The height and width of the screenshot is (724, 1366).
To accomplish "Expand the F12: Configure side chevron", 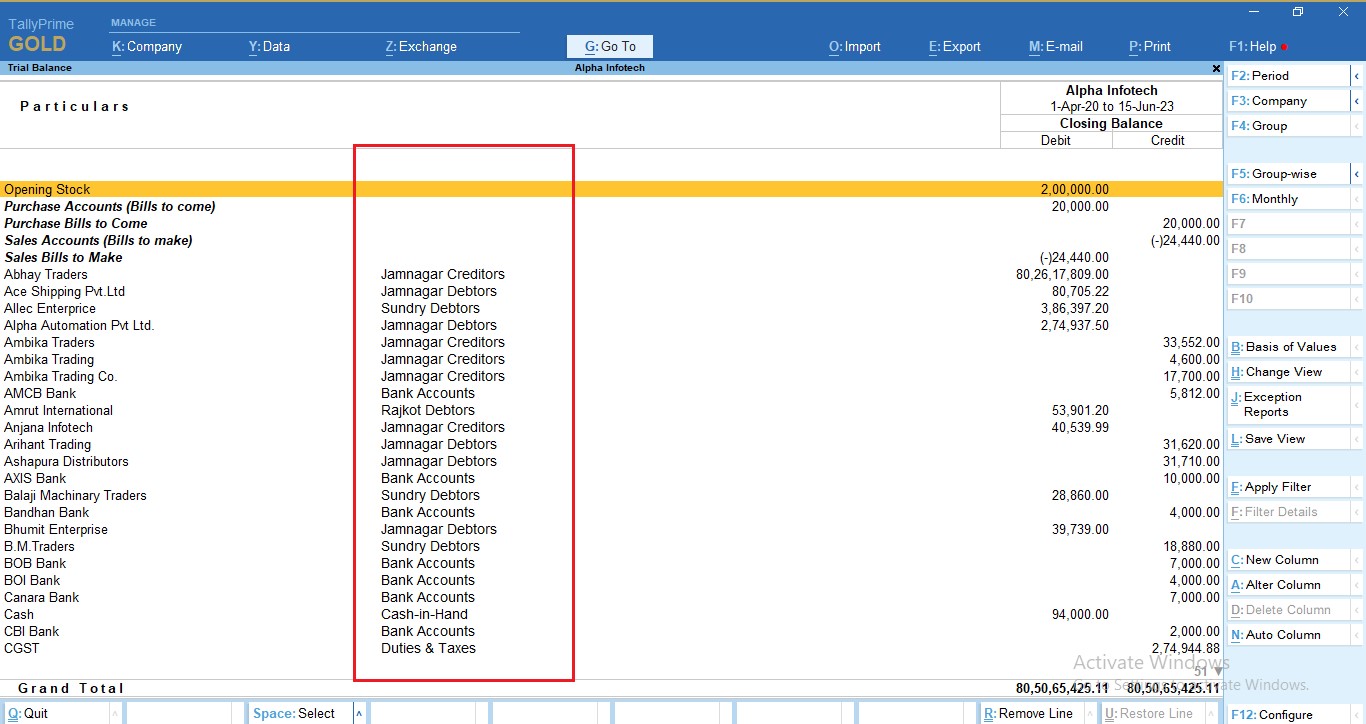I will (1357, 714).
